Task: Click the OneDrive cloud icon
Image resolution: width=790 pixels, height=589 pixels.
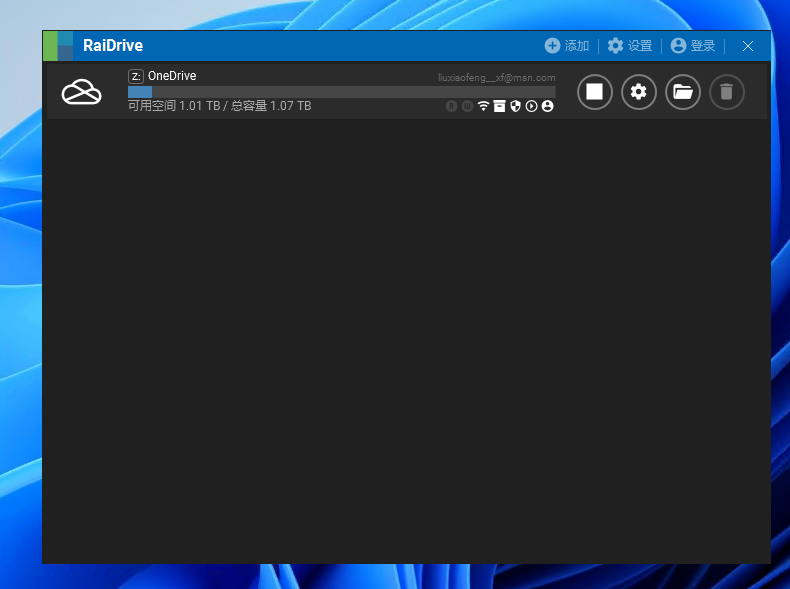Action: click(x=82, y=93)
